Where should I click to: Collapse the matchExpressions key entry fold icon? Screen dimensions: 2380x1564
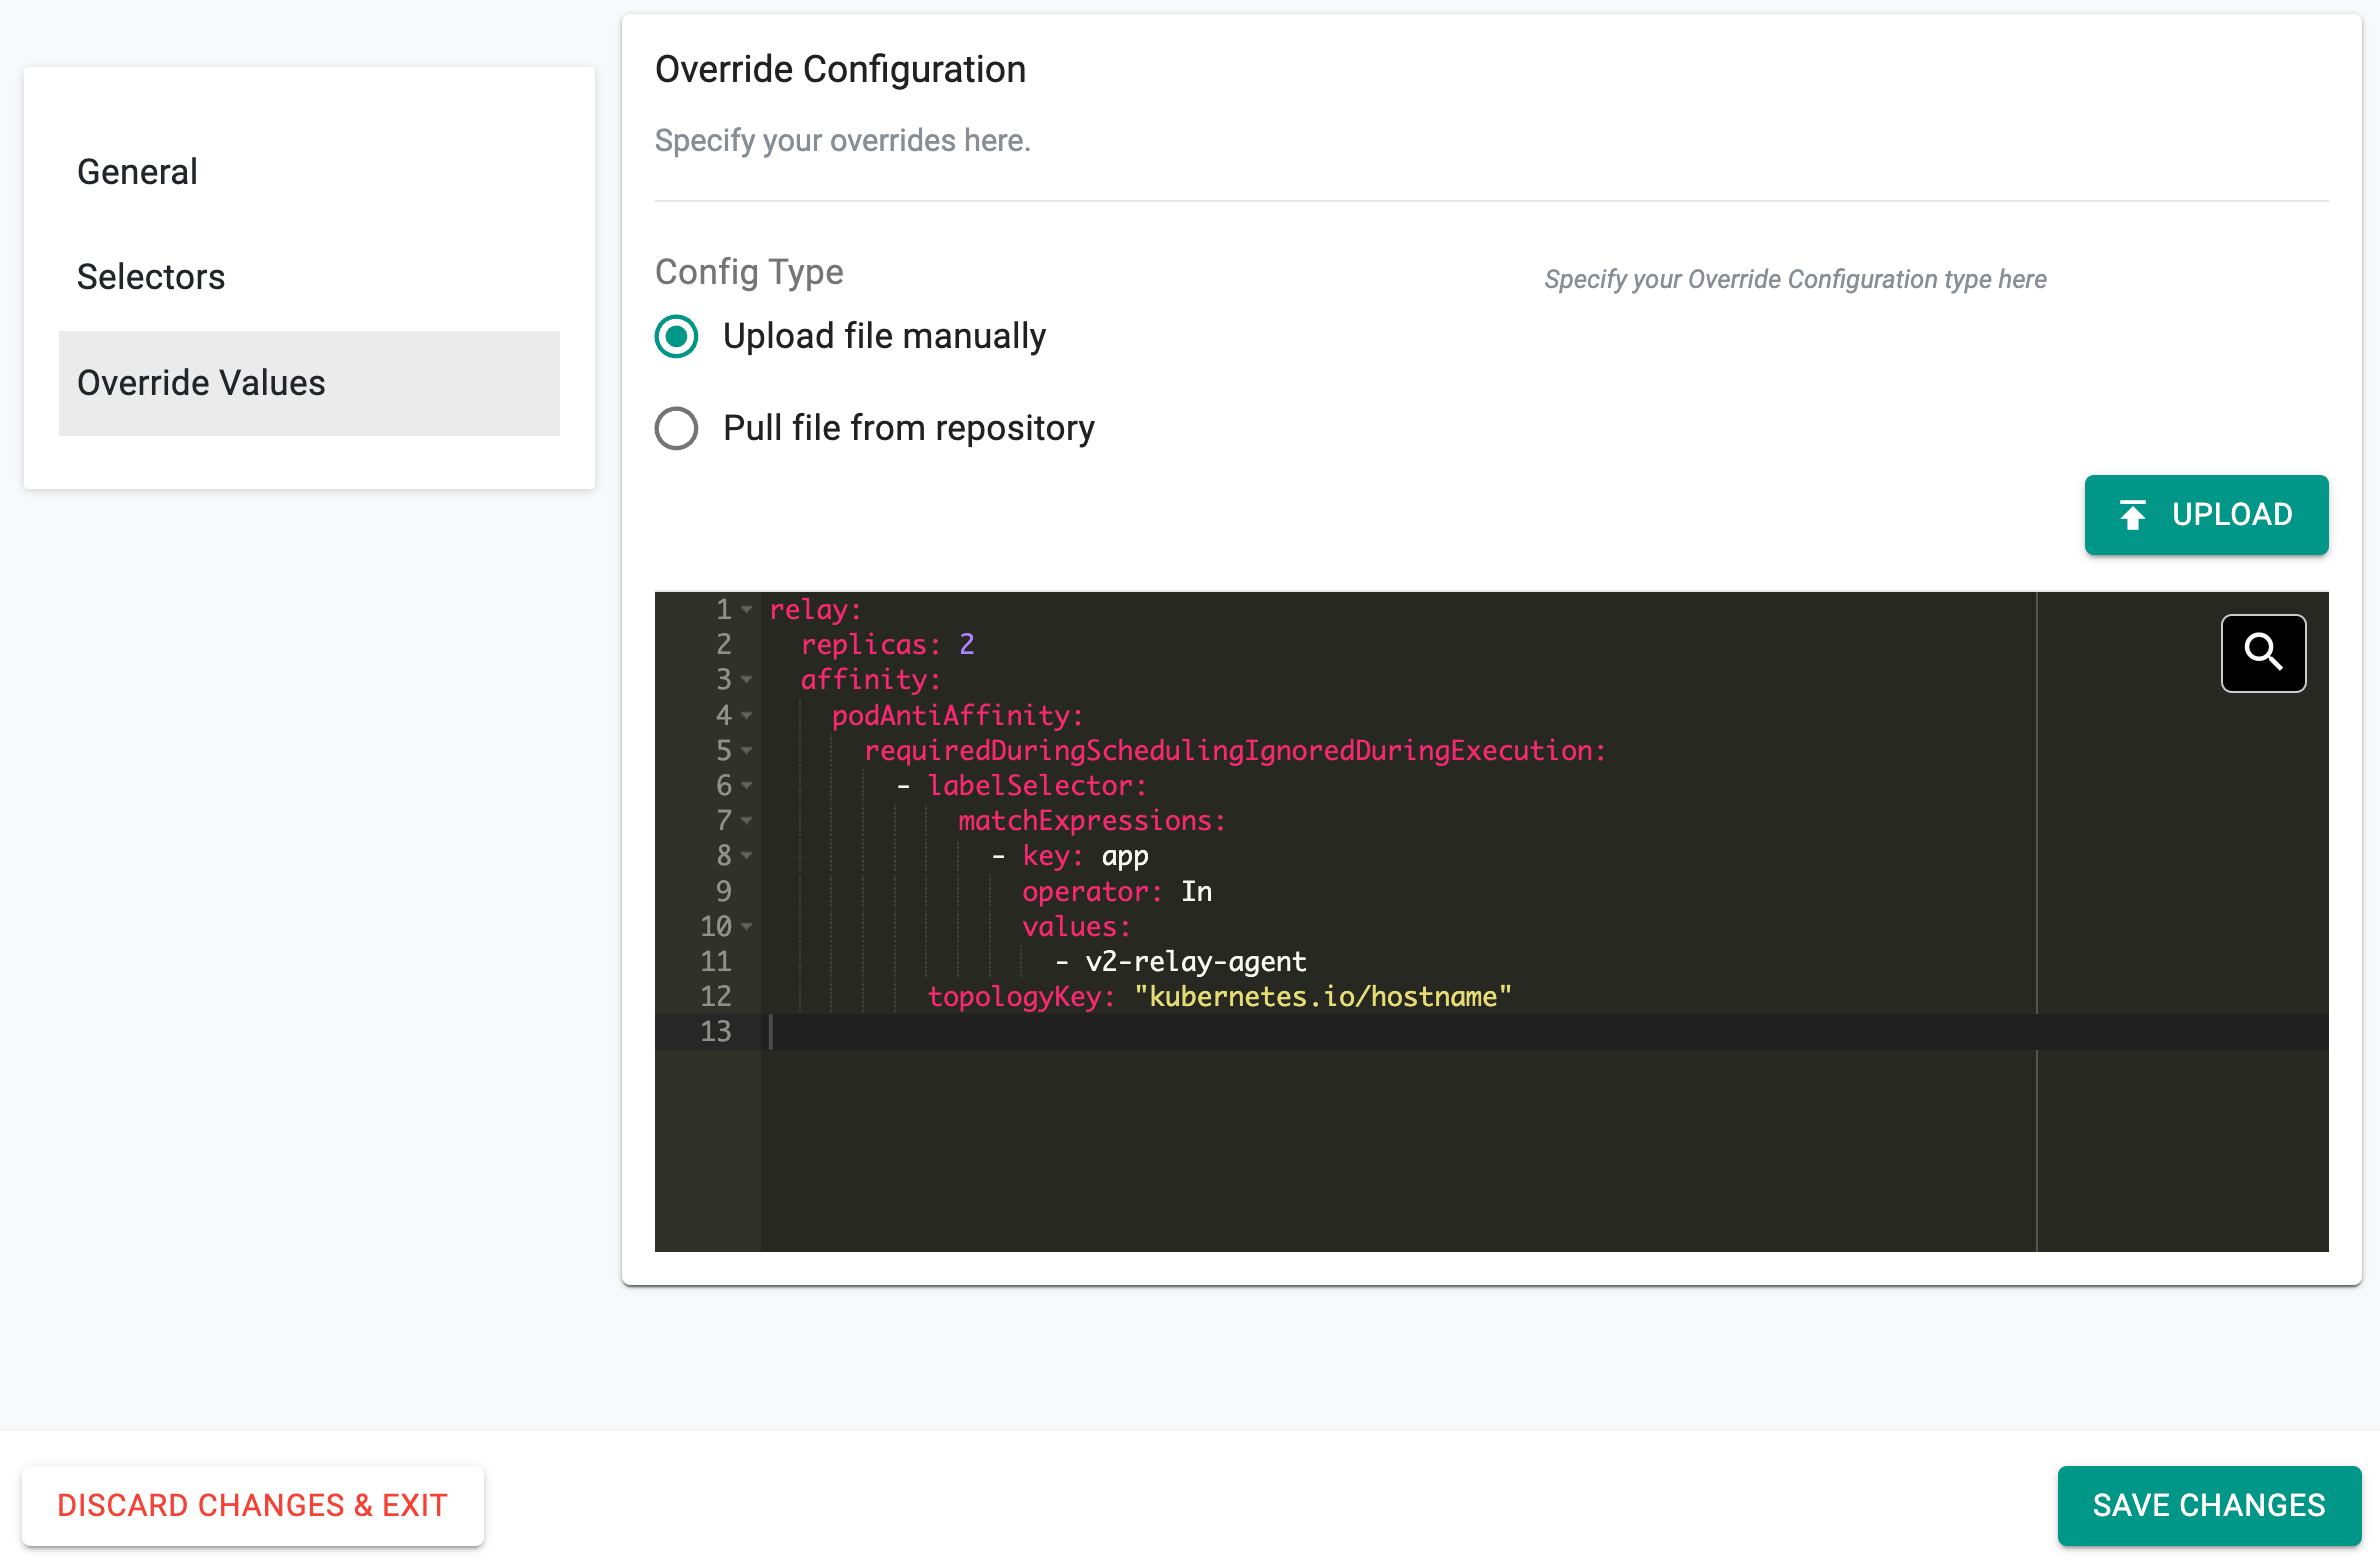point(746,855)
